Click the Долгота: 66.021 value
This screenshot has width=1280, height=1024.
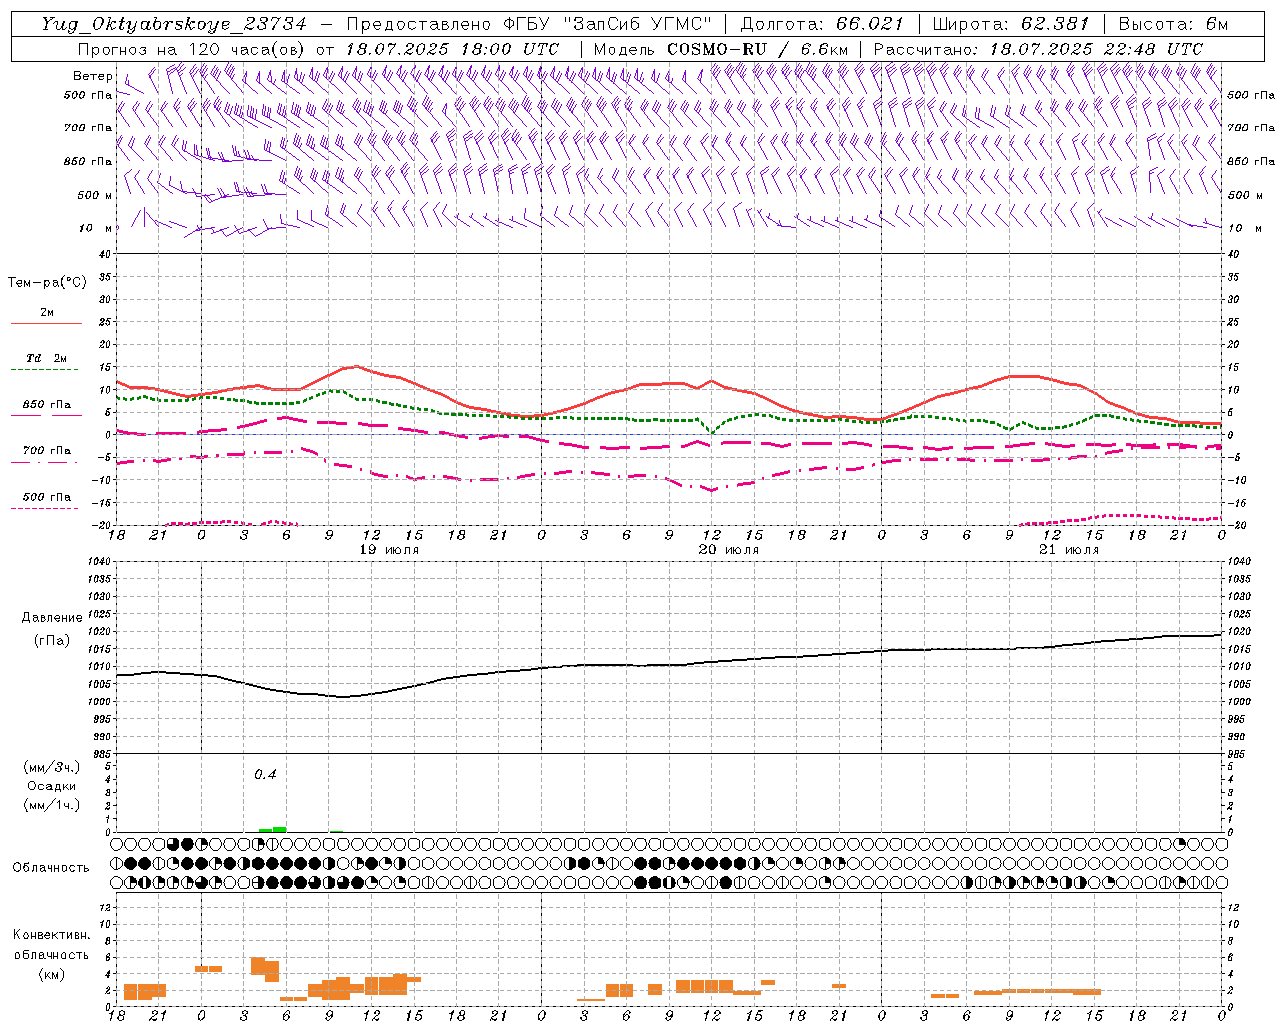click(x=822, y=24)
